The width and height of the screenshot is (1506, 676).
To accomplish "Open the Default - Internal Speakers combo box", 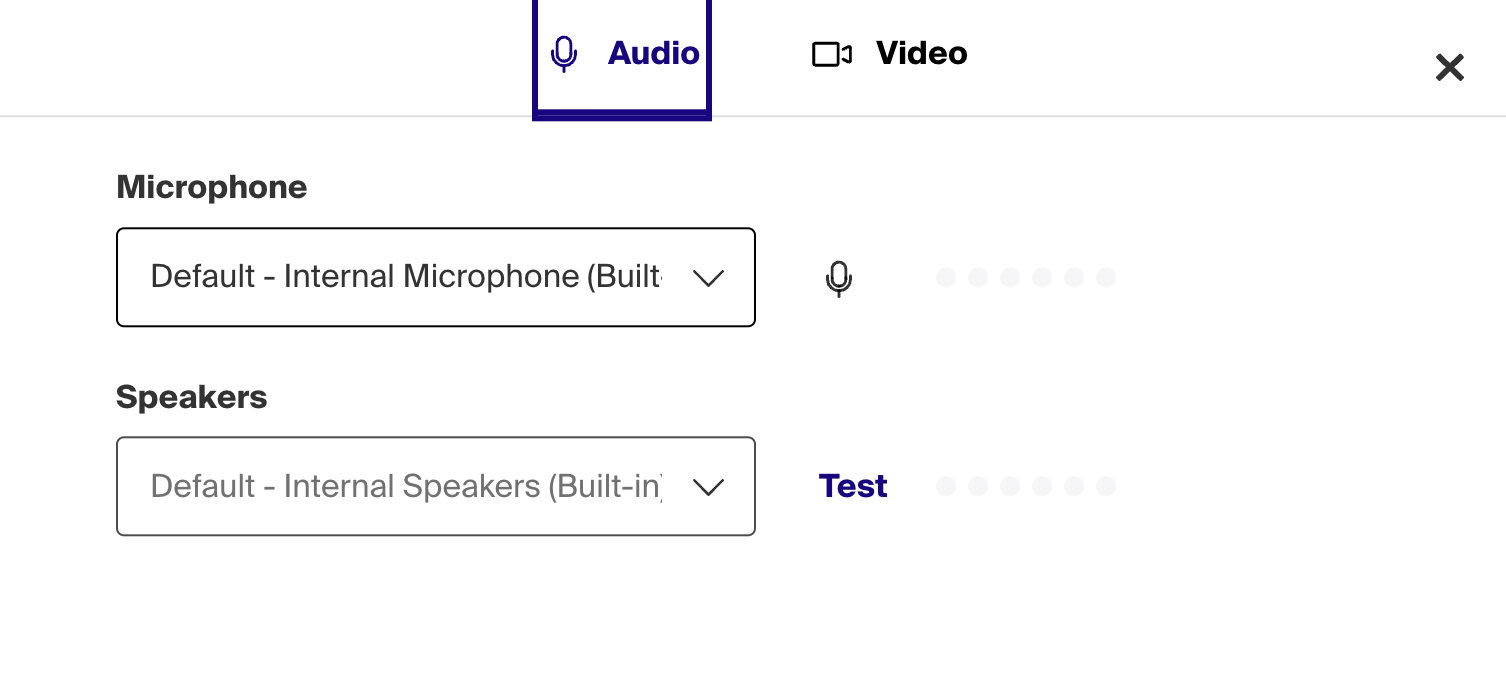I will (436, 486).
